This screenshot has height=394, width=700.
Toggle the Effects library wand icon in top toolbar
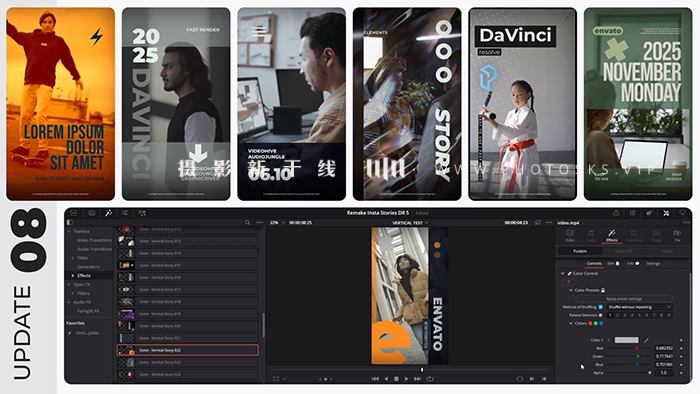108,213
